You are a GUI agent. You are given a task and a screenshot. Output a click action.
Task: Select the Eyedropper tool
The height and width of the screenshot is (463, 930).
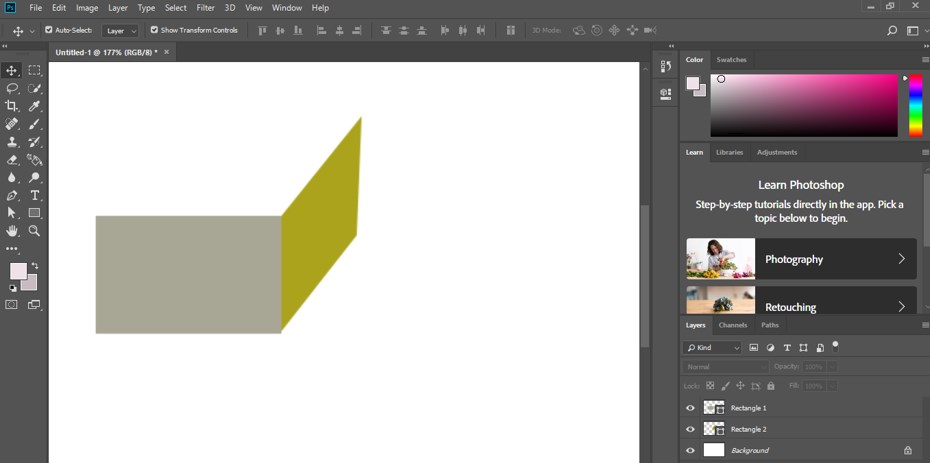coord(34,106)
